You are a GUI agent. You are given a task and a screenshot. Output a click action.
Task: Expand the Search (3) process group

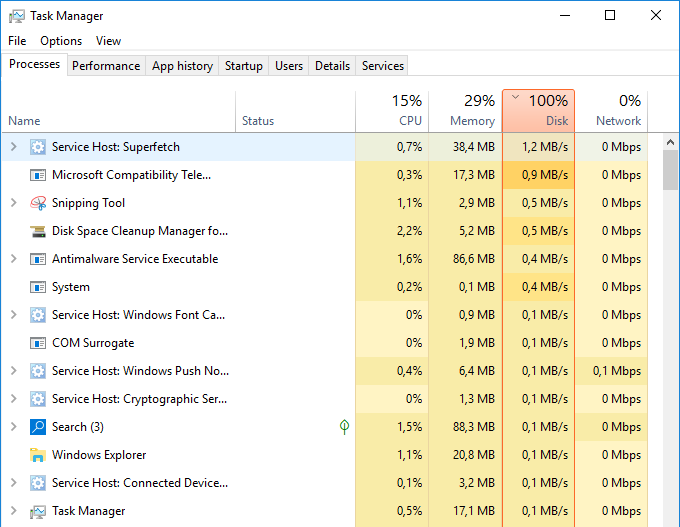point(14,426)
